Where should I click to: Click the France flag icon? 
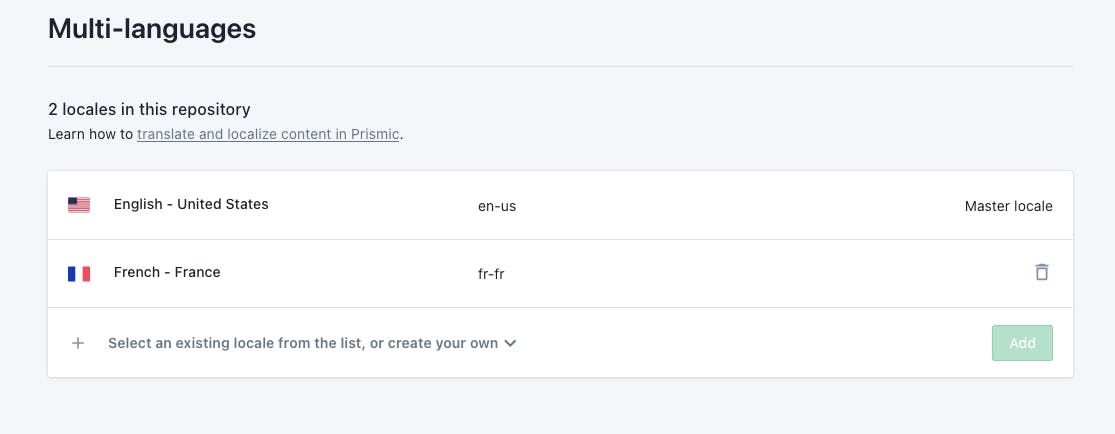pyautogui.click(x=79, y=273)
